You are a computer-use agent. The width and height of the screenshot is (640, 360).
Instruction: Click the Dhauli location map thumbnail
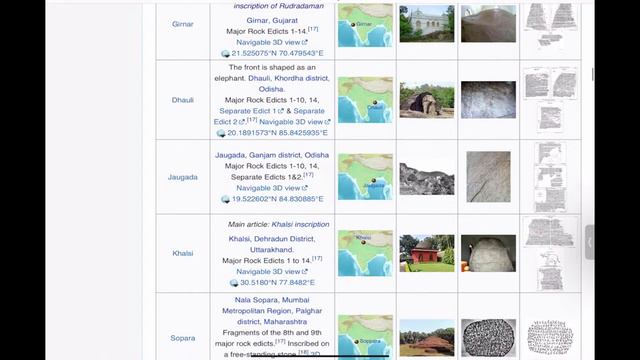pyautogui.click(x=365, y=100)
